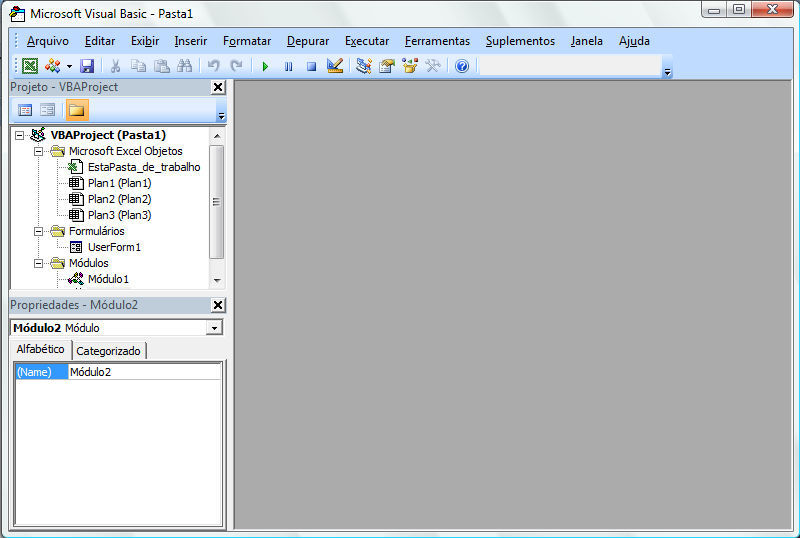Select EstaPasta_de_trabalho in project tree
Screen dimensions: 800x538
click(144, 167)
